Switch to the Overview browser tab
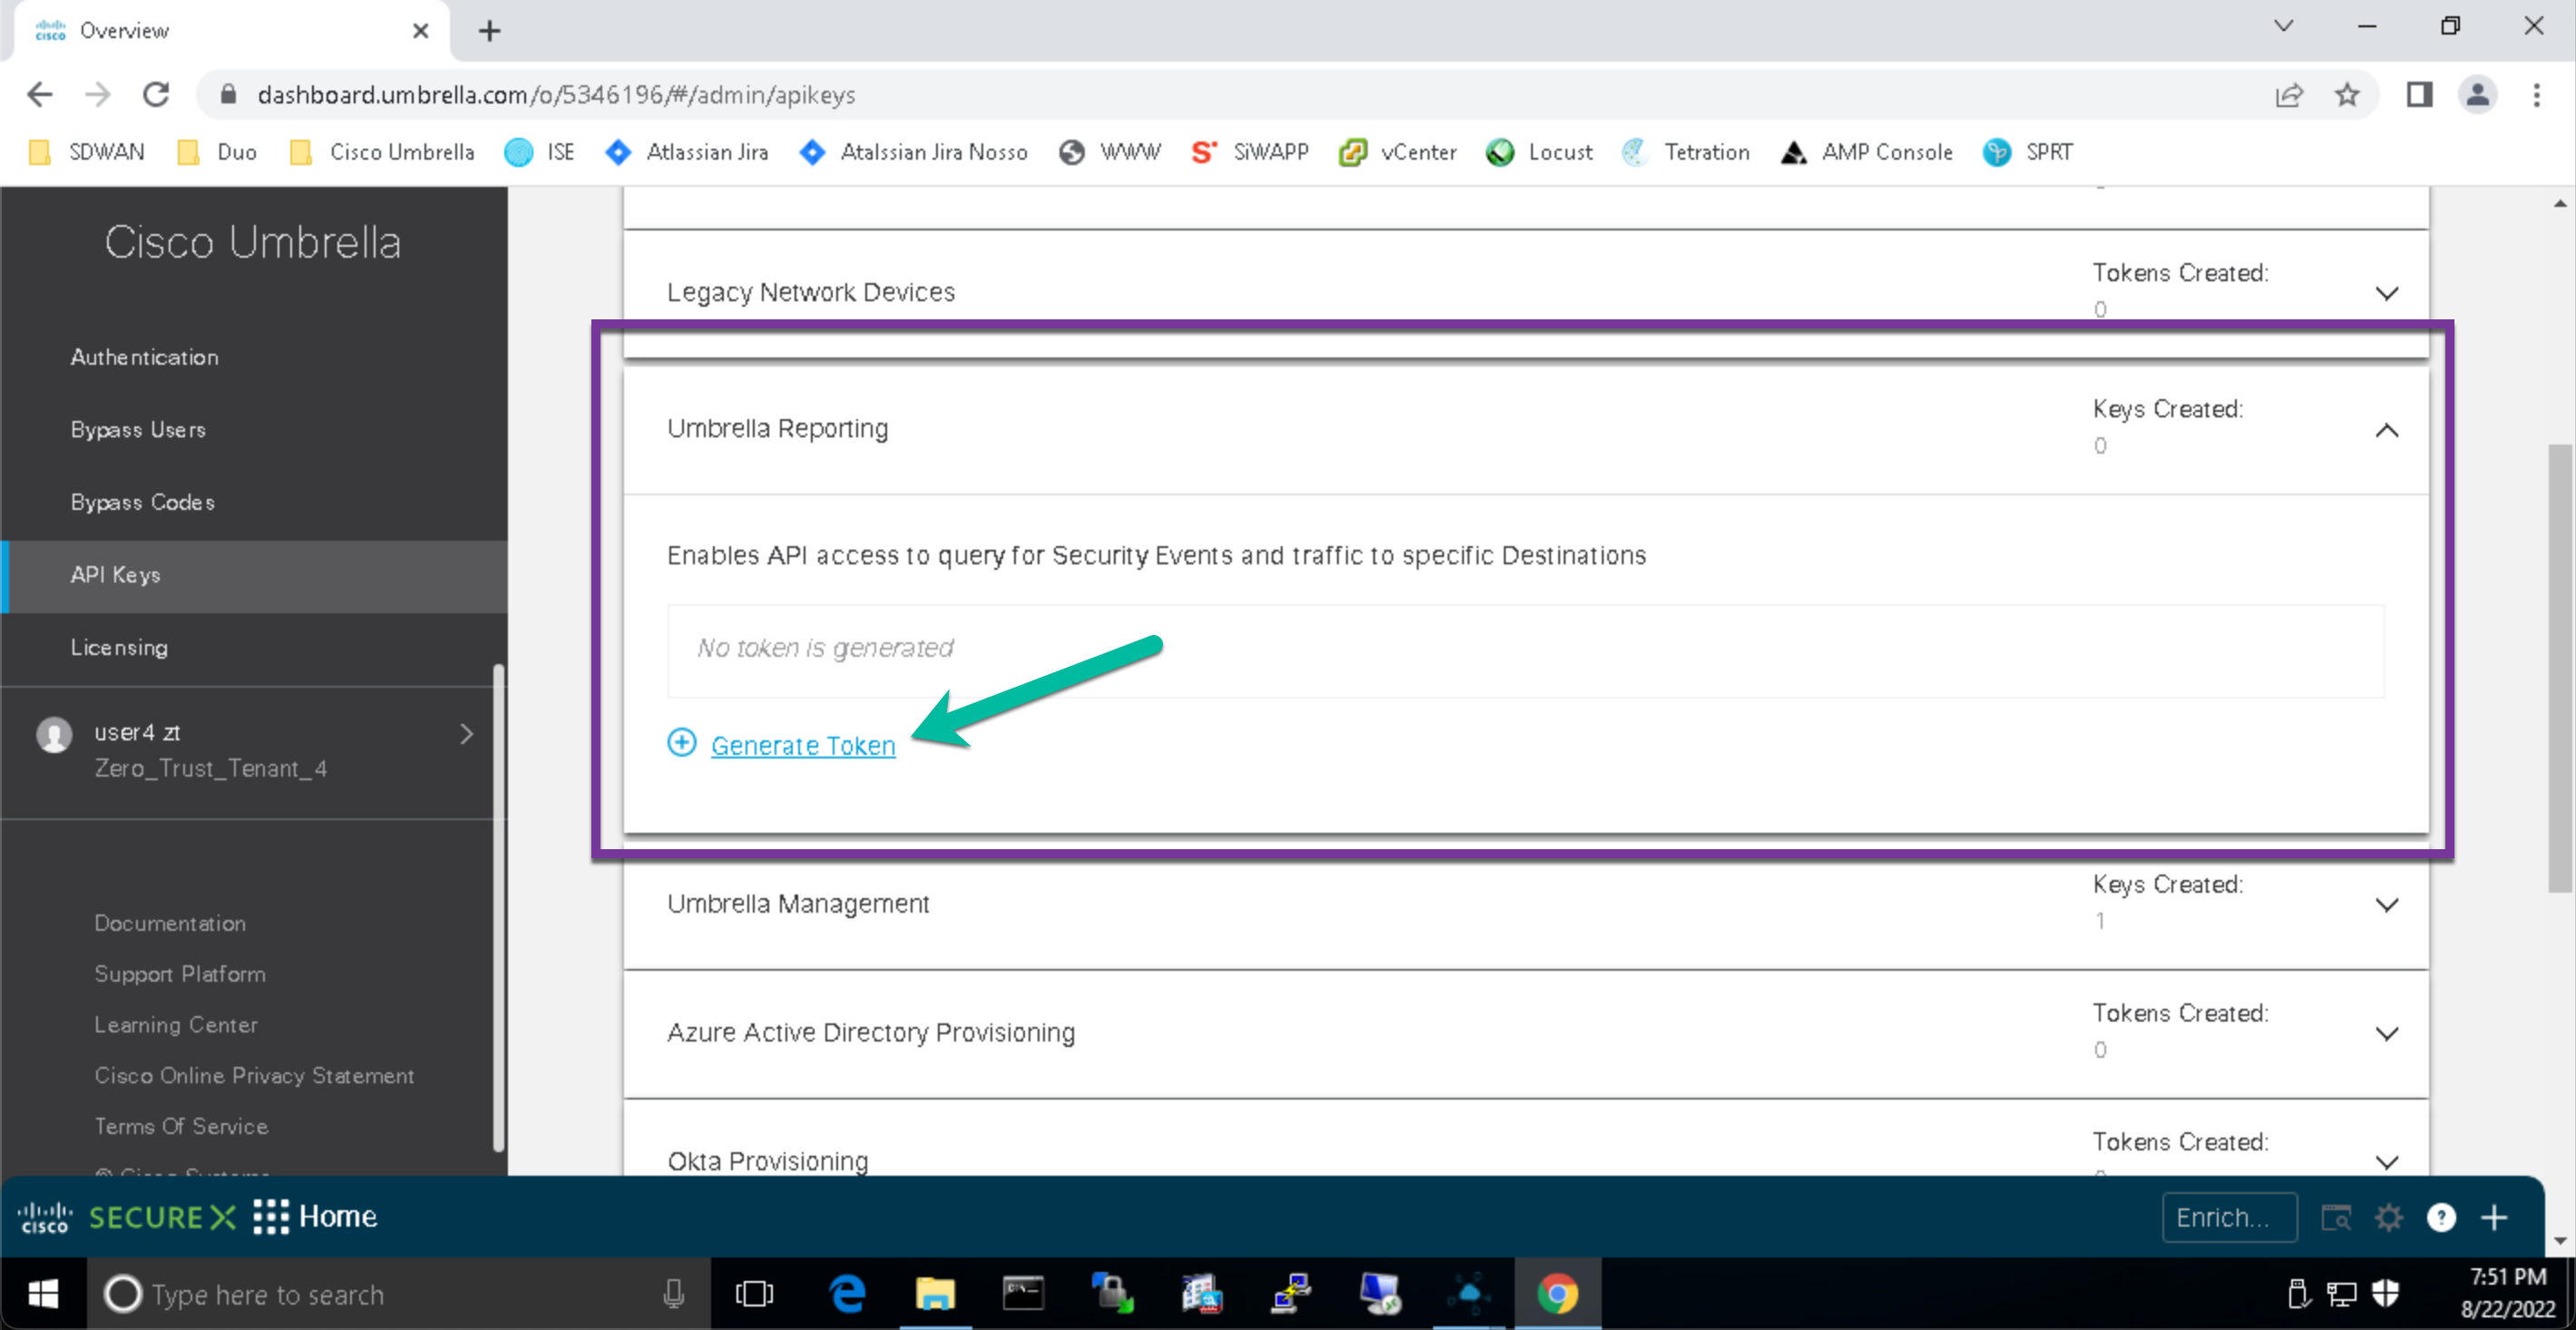This screenshot has height=1330, width=2576. pos(124,30)
